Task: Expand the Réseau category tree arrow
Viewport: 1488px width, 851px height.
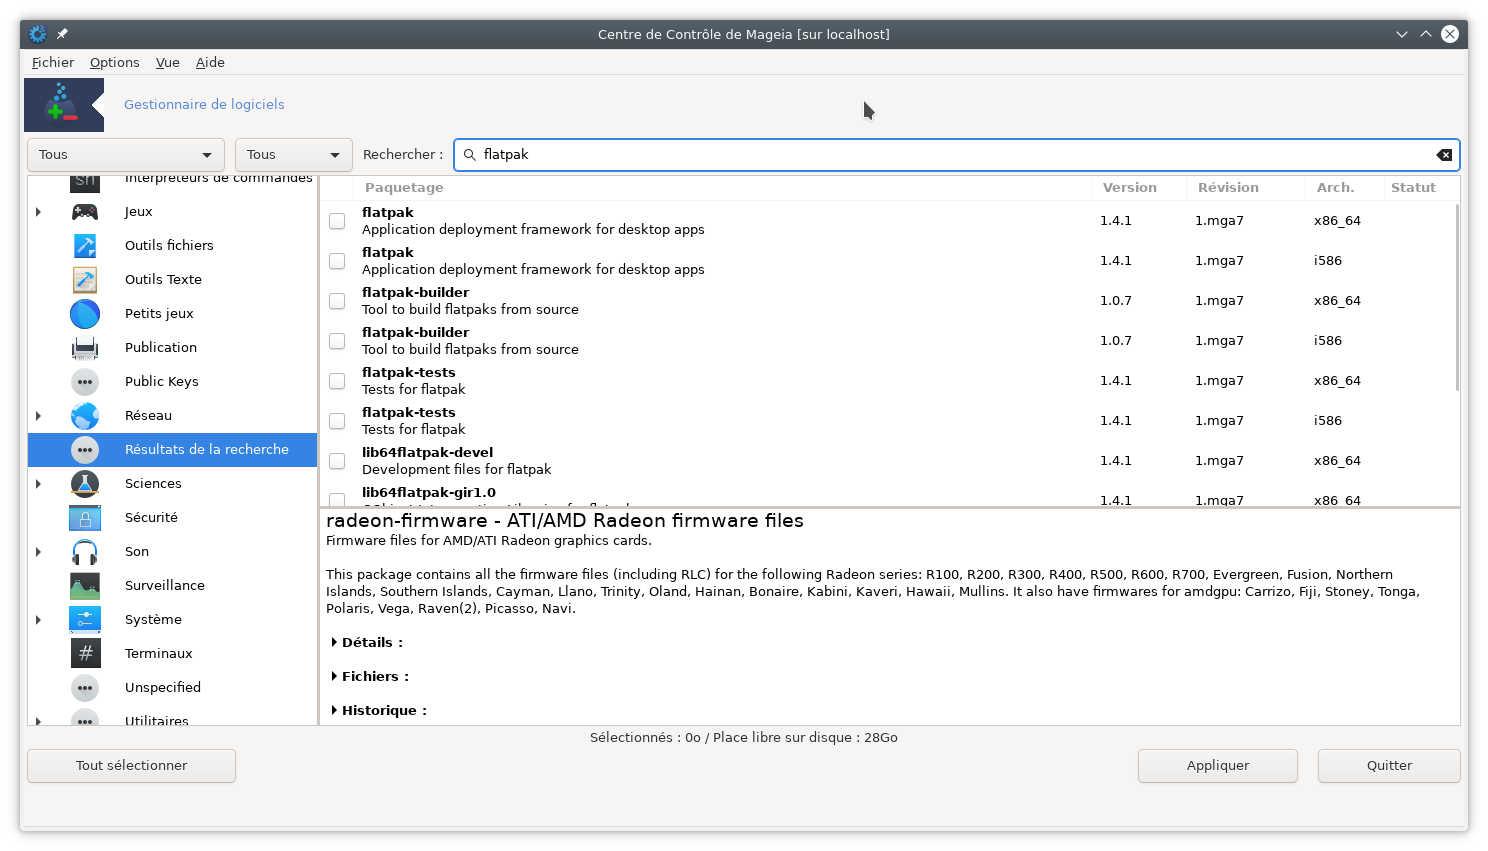Action: [39, 416]
